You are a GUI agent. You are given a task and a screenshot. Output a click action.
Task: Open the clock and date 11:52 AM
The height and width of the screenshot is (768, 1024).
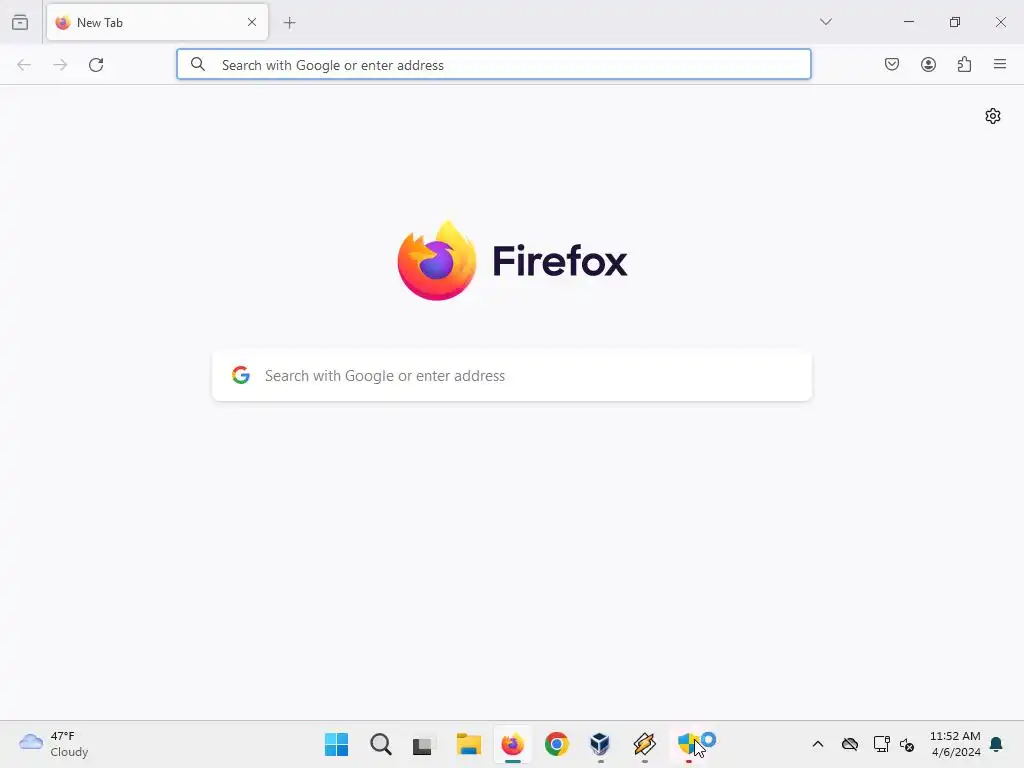pos(955,744)
